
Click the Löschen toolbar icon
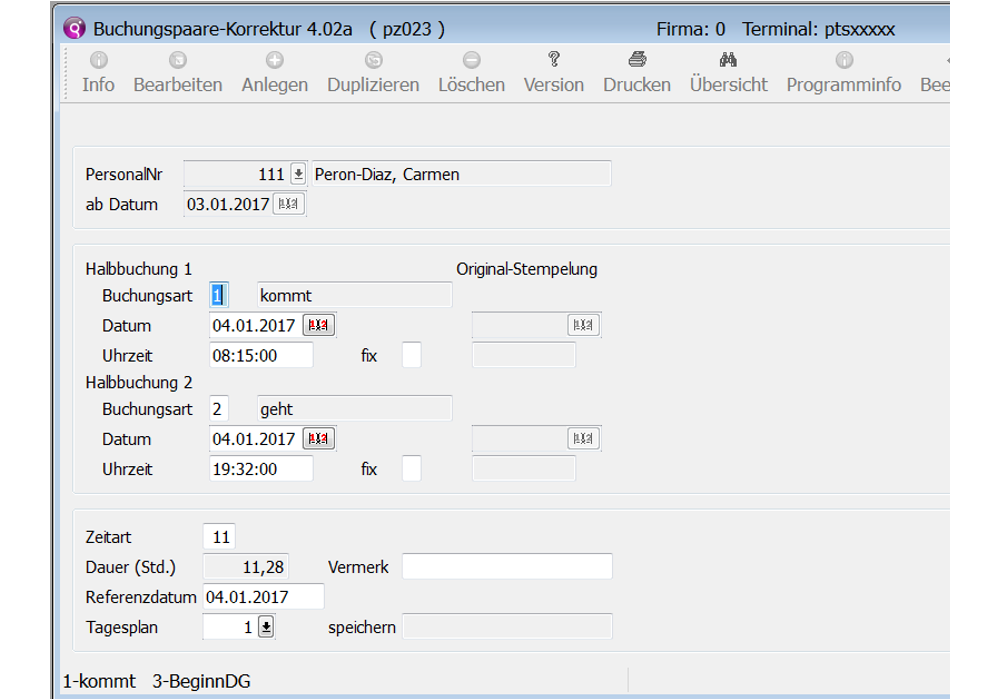[471, 61]
